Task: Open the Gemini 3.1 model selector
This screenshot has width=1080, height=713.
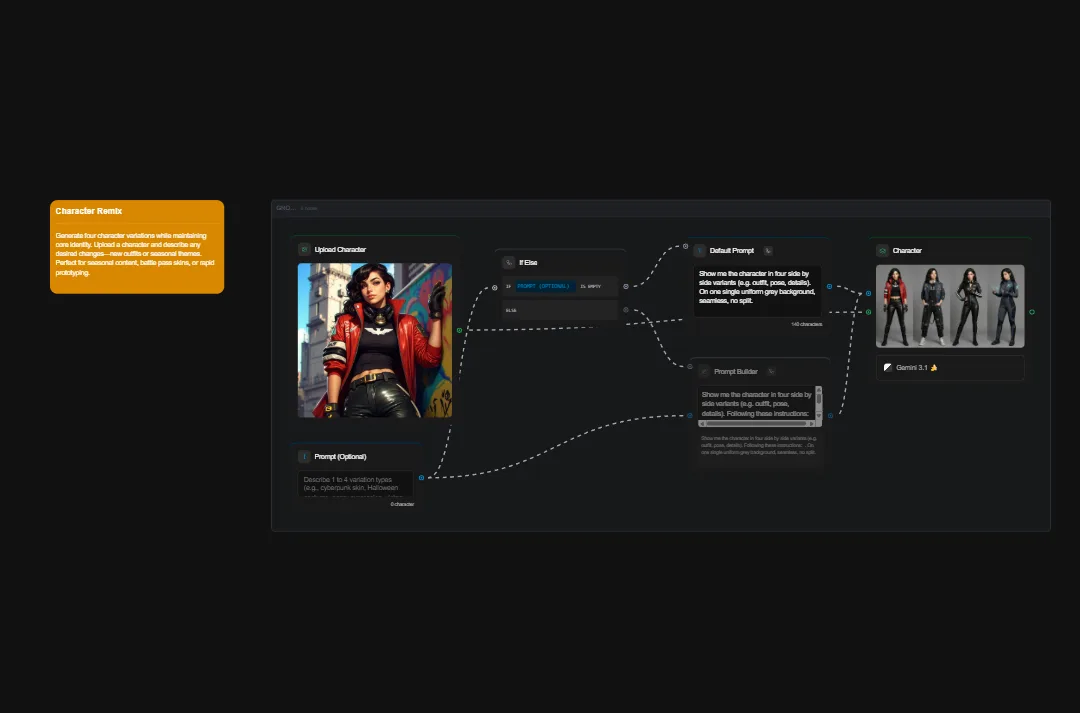Action: coord(950,368)
